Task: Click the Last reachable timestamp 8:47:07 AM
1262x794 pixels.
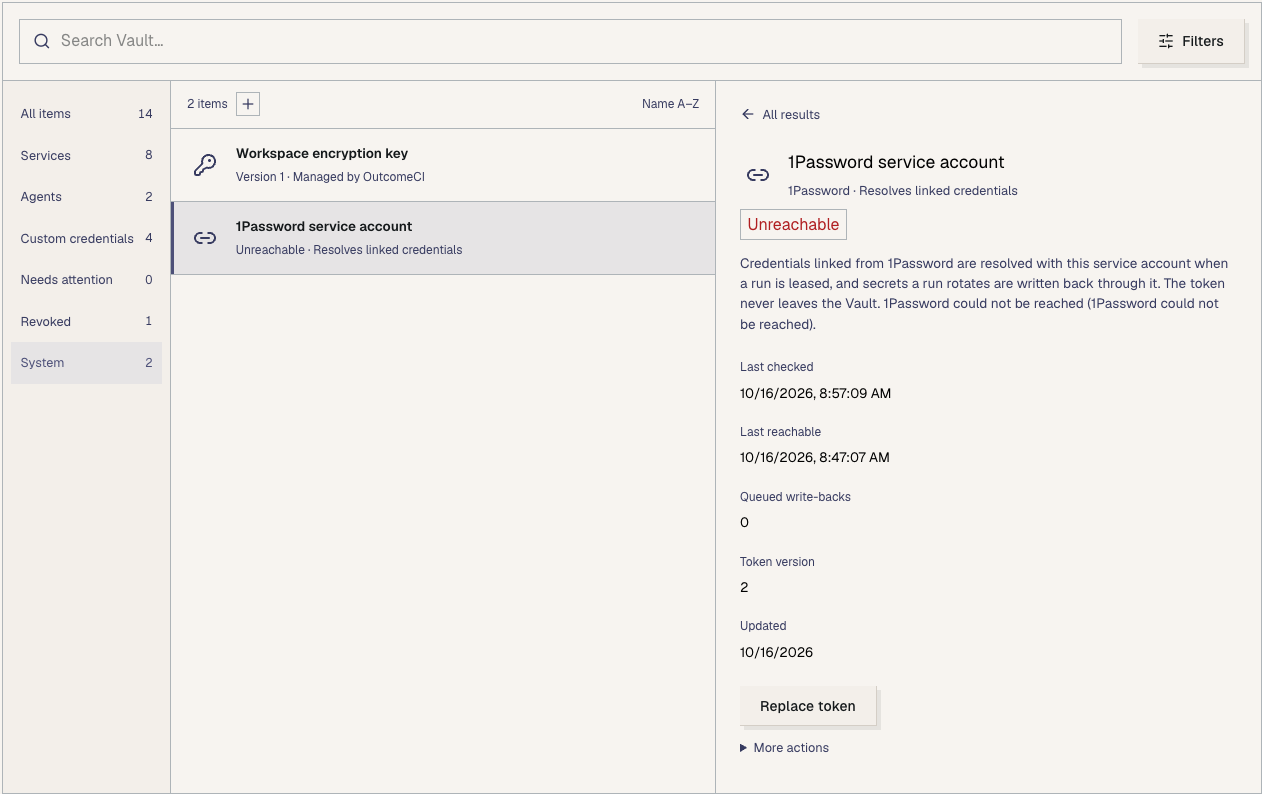Action: 815,458
